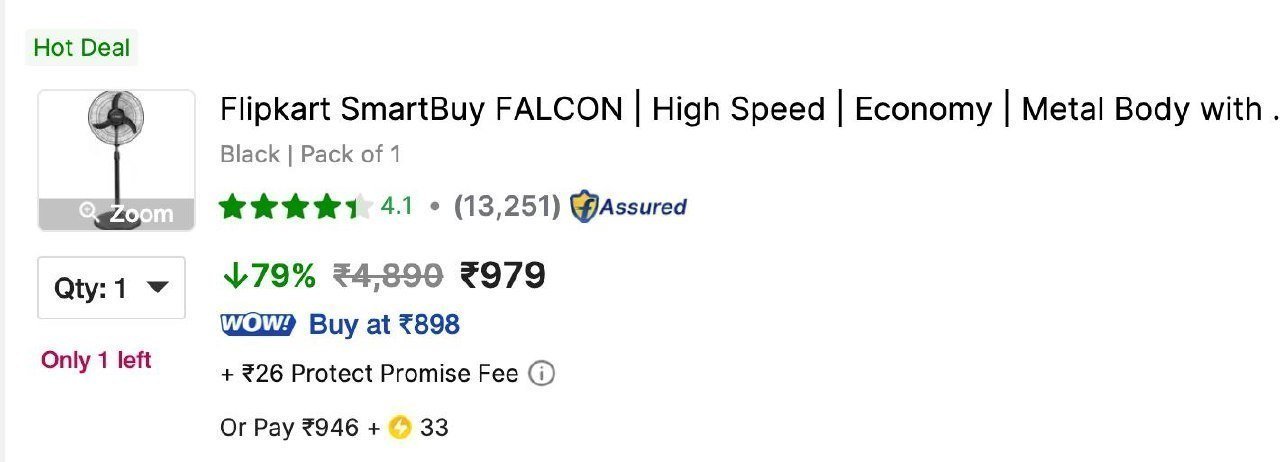Viewport: 1280px width, 462px height.
Task: Click the struck-through ₹4,890 original price
Action: 387,275
